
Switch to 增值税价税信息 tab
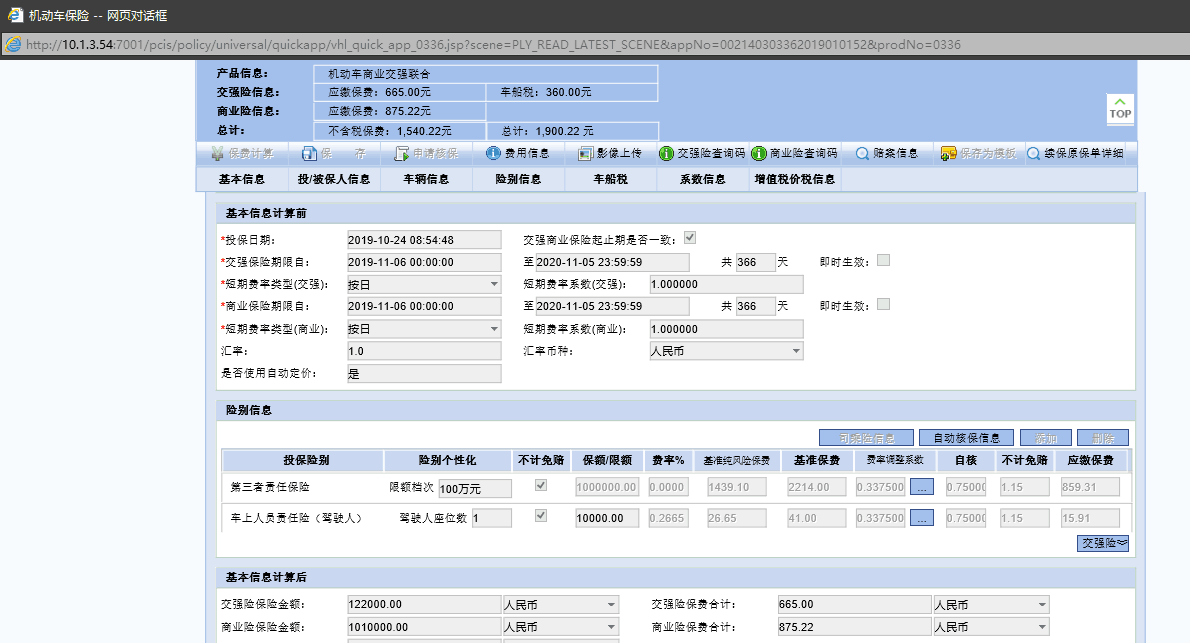pos(794,180)
